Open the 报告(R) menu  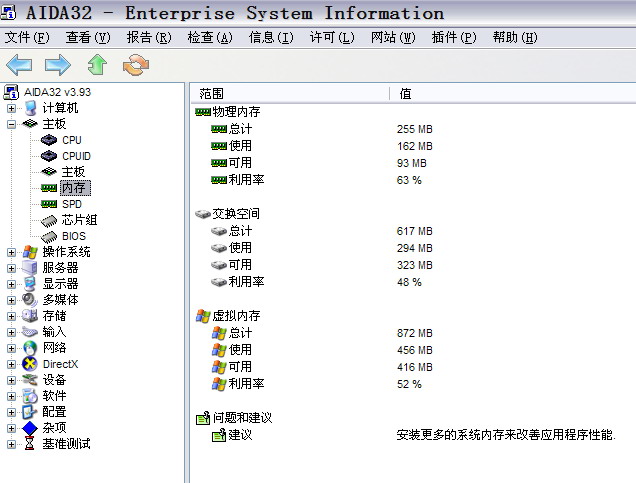pos(149,38)
